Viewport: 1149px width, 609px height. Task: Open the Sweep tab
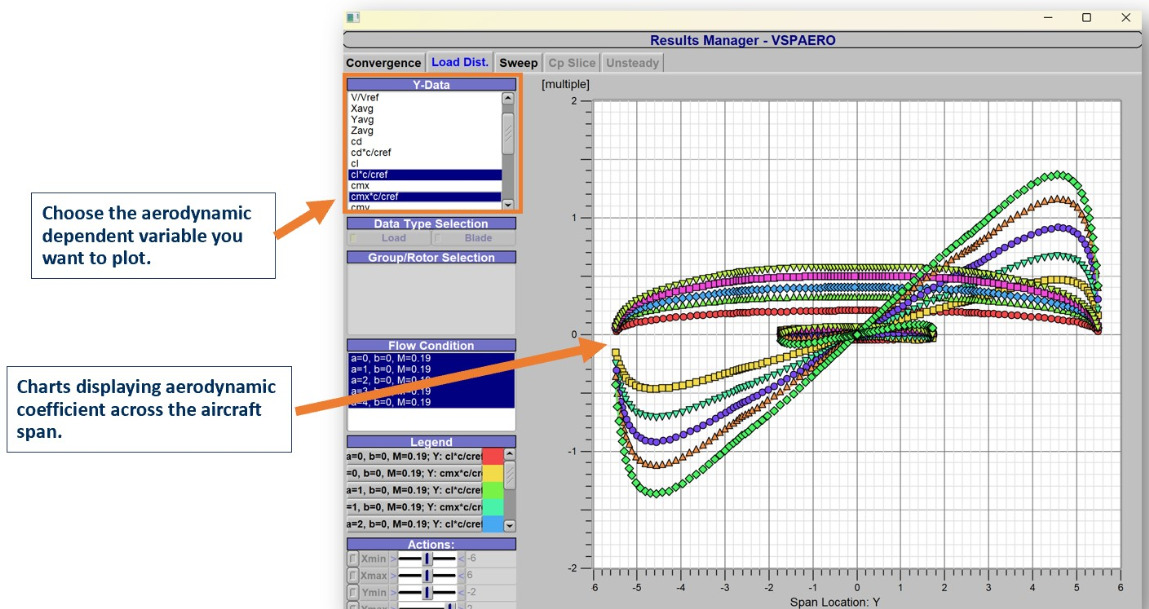tap(518, 63)
